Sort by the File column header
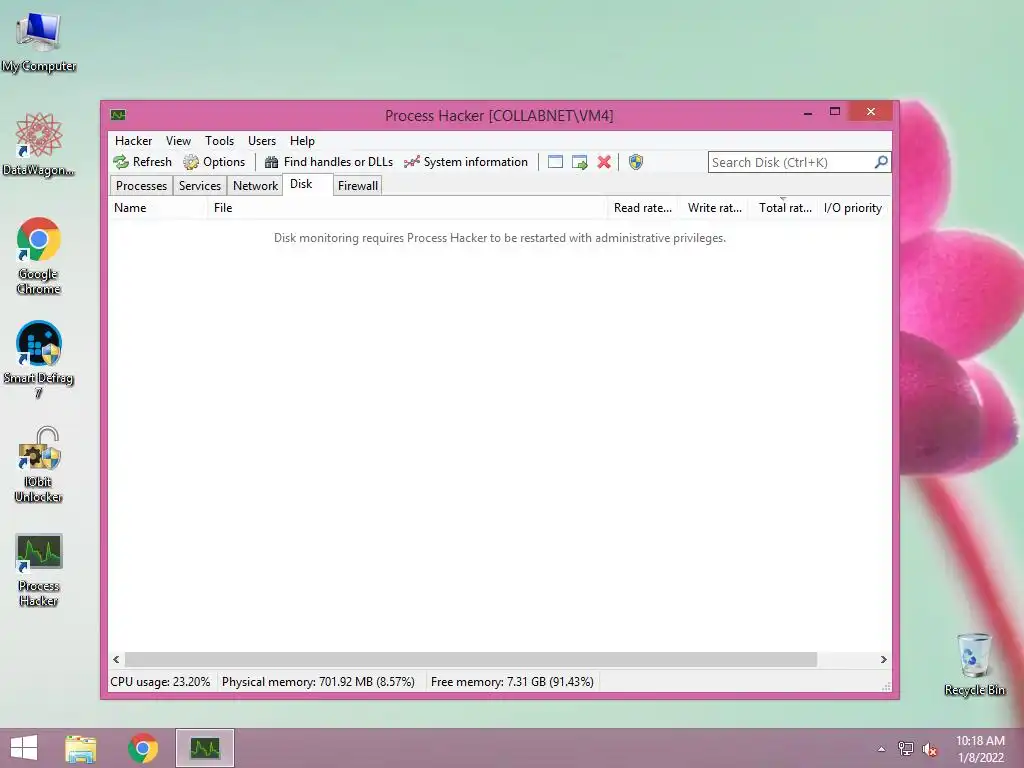The image size is (1024, 768). [407, 208]
